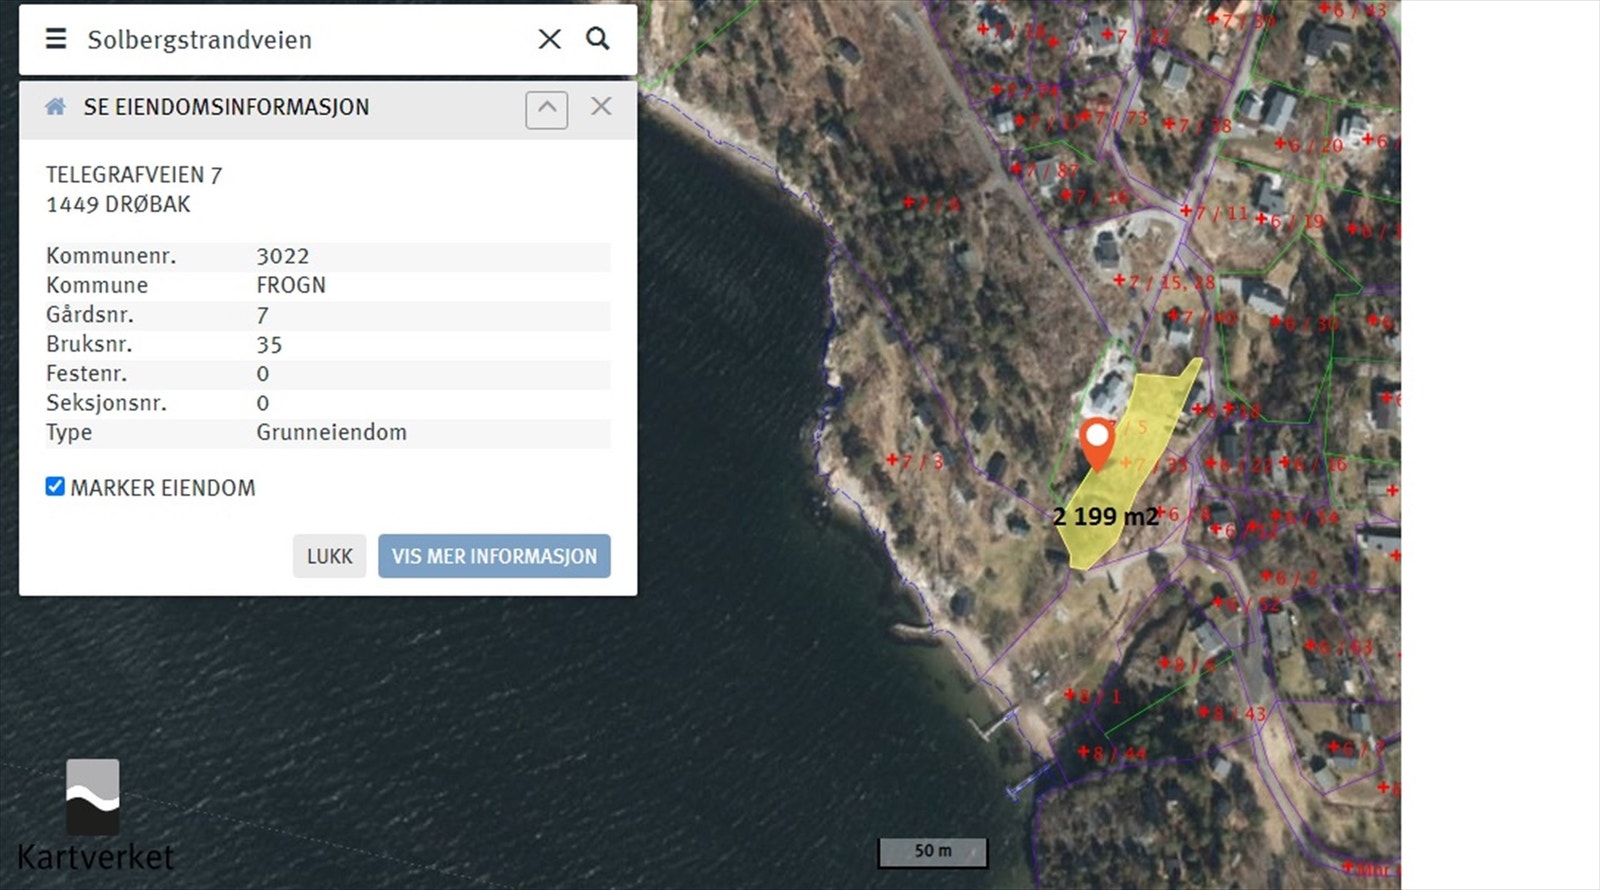Click parcel label 6 / 52 on map

tap(1246, 604)
